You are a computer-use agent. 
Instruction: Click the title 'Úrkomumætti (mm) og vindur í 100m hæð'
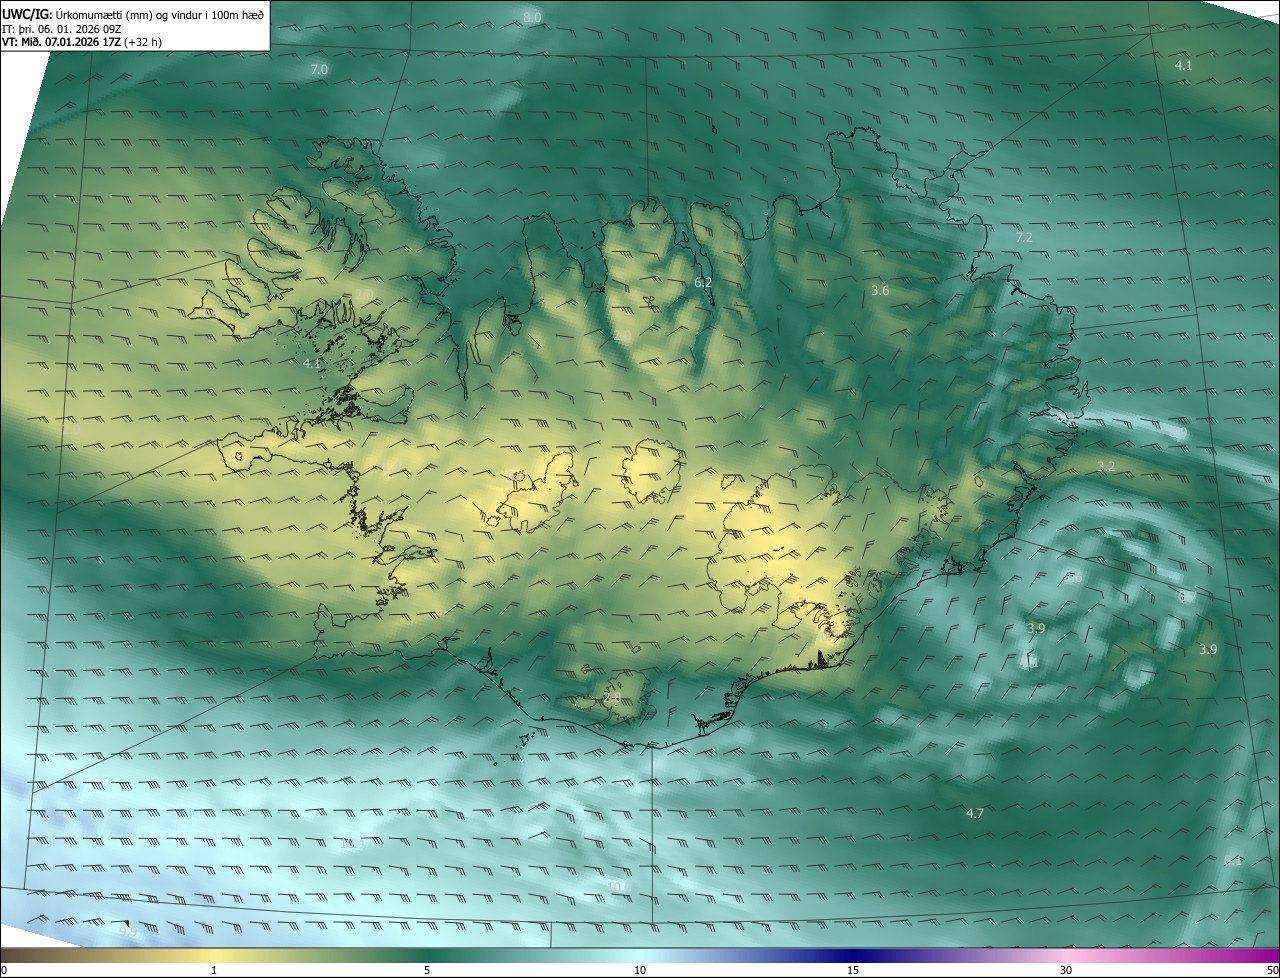tap(160, 14)
